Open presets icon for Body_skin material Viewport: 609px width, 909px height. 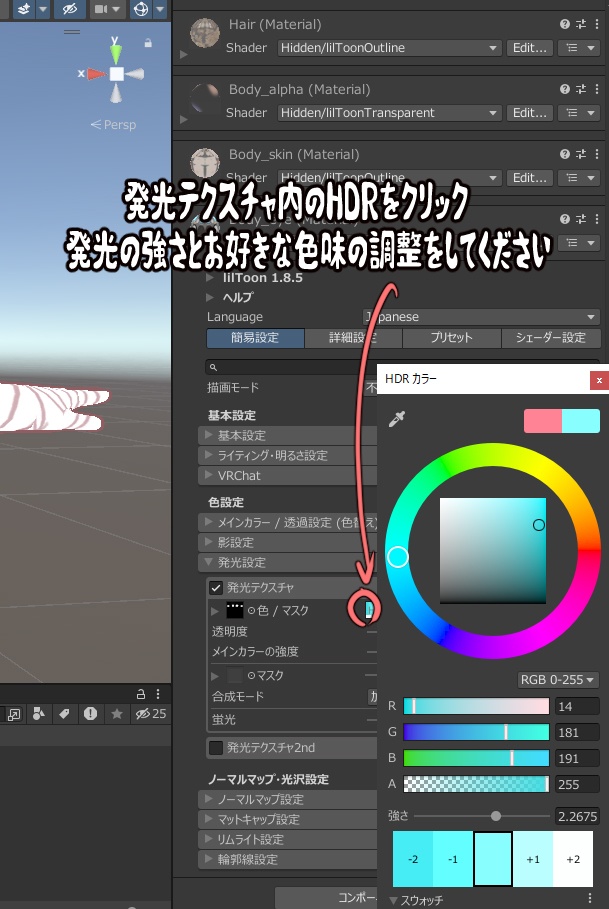[x=581, y=154]
